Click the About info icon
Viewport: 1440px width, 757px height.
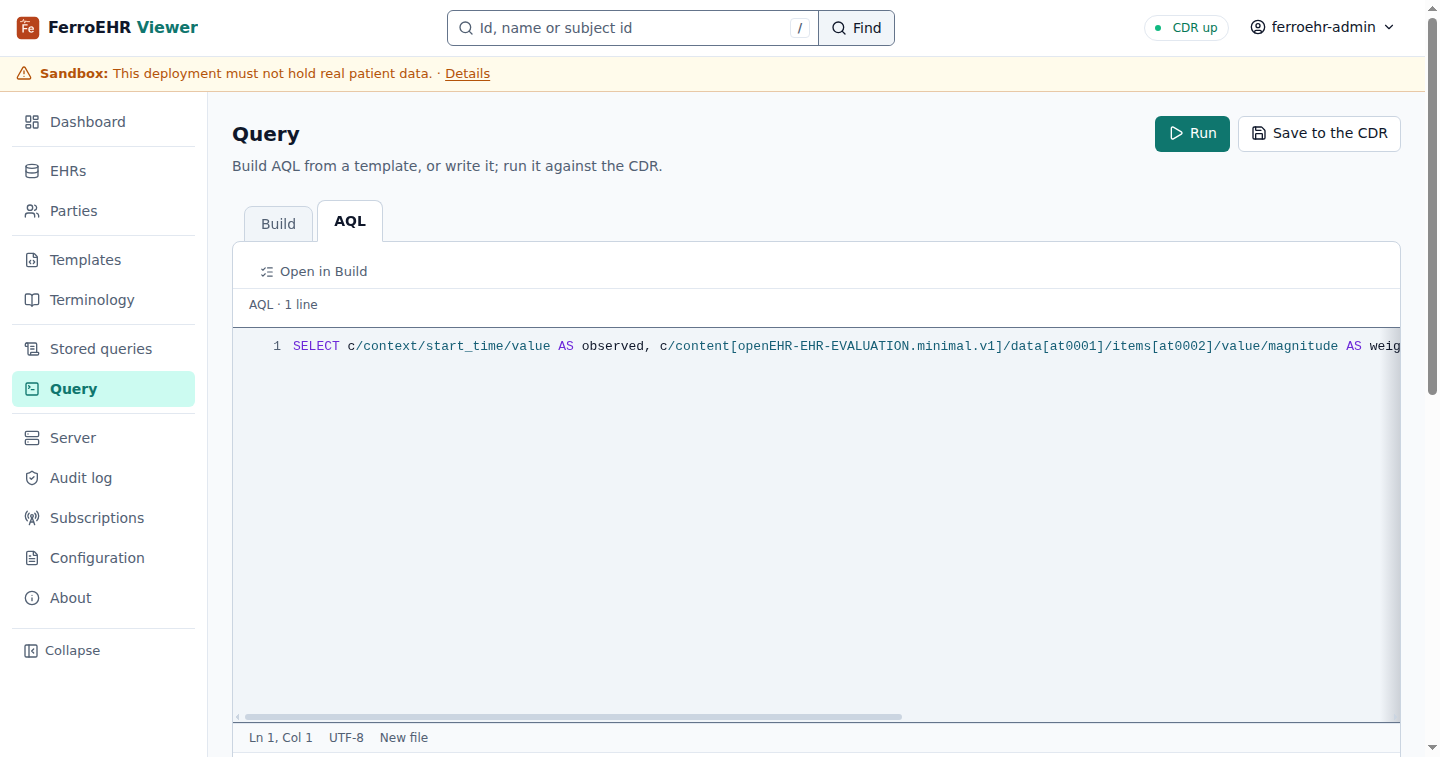pos(32,598)
